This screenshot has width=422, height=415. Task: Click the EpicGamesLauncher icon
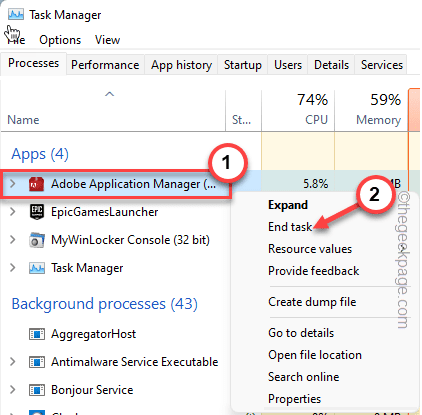[37, 212]
